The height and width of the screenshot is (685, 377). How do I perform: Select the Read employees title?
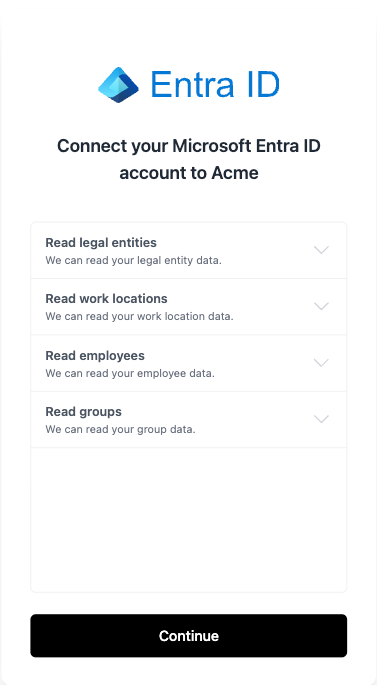[95, 356]
